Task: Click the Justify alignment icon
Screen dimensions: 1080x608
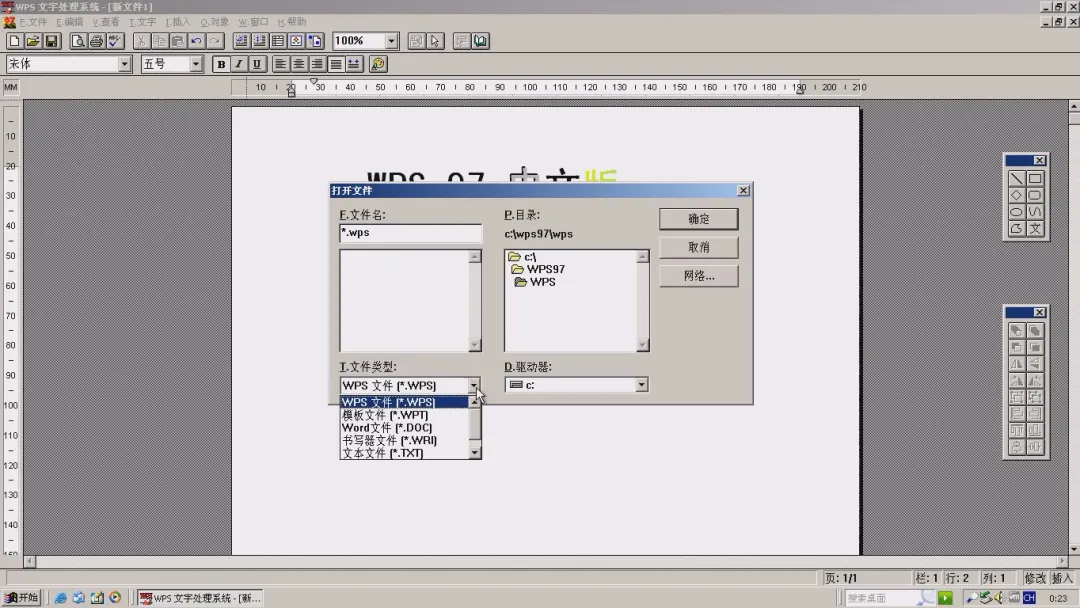Action: 335,64
